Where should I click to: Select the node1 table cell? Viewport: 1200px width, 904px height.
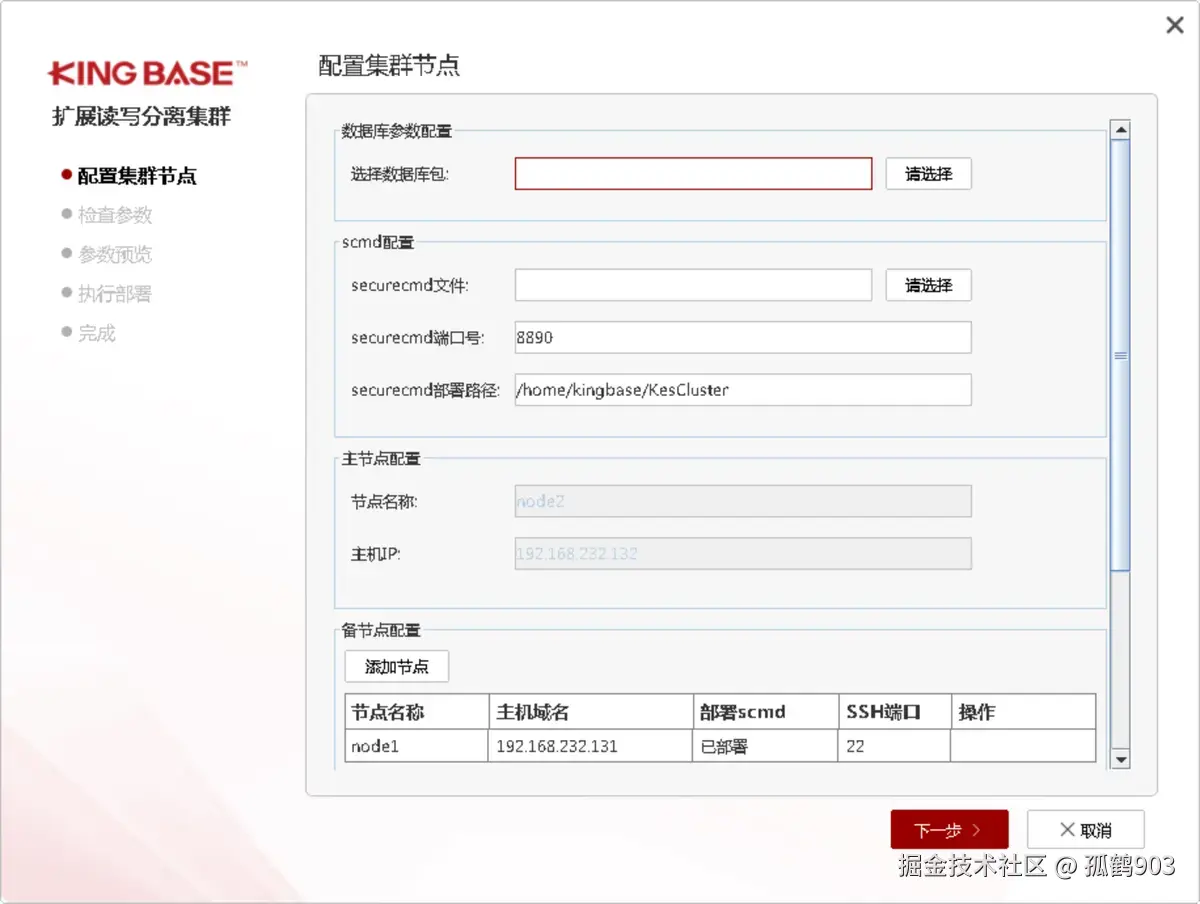click(x=417, y=746)
